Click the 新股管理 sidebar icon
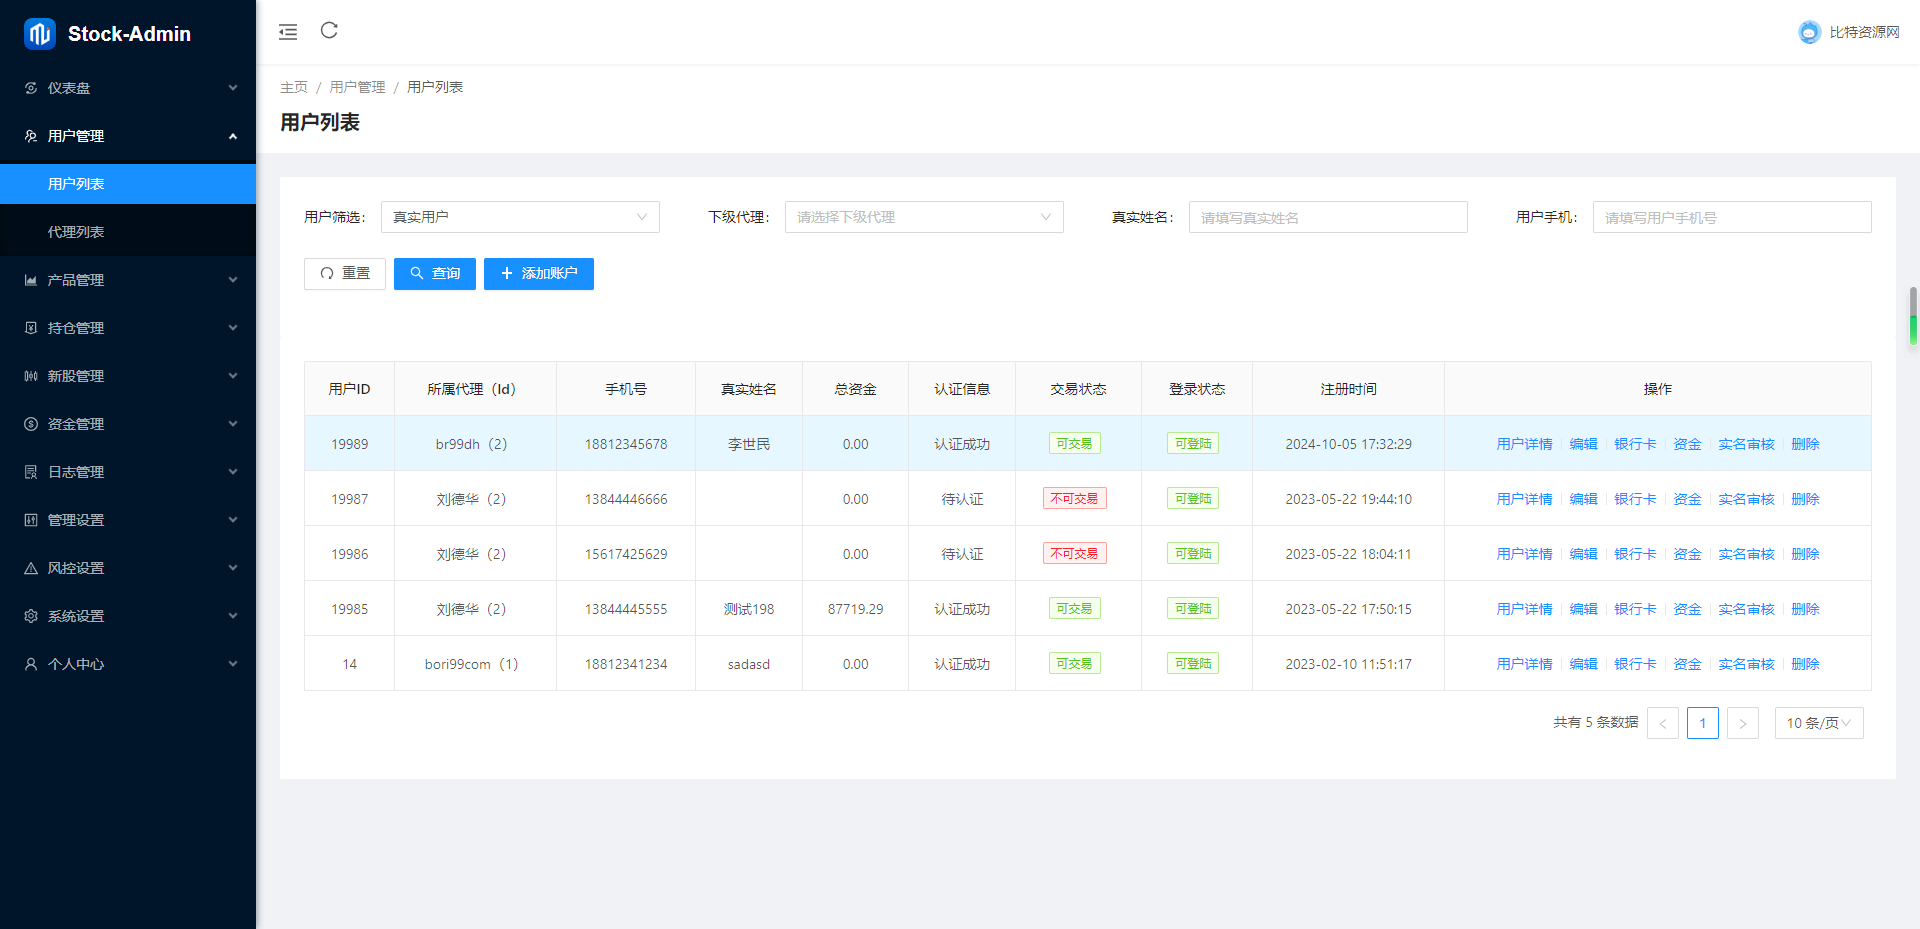 [x=30, y=375]
